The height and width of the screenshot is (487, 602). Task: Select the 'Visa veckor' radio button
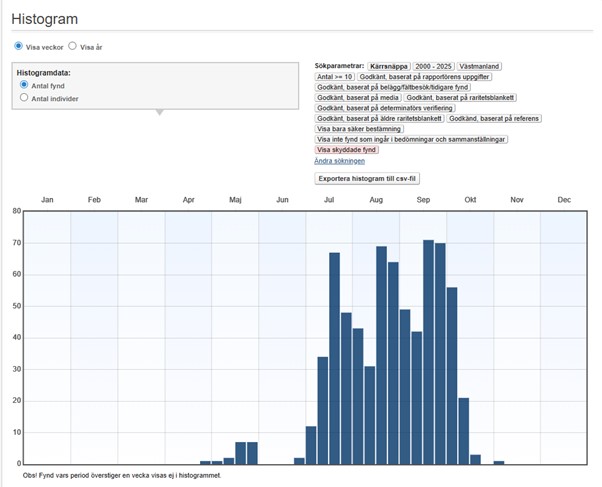click(19, 46)
